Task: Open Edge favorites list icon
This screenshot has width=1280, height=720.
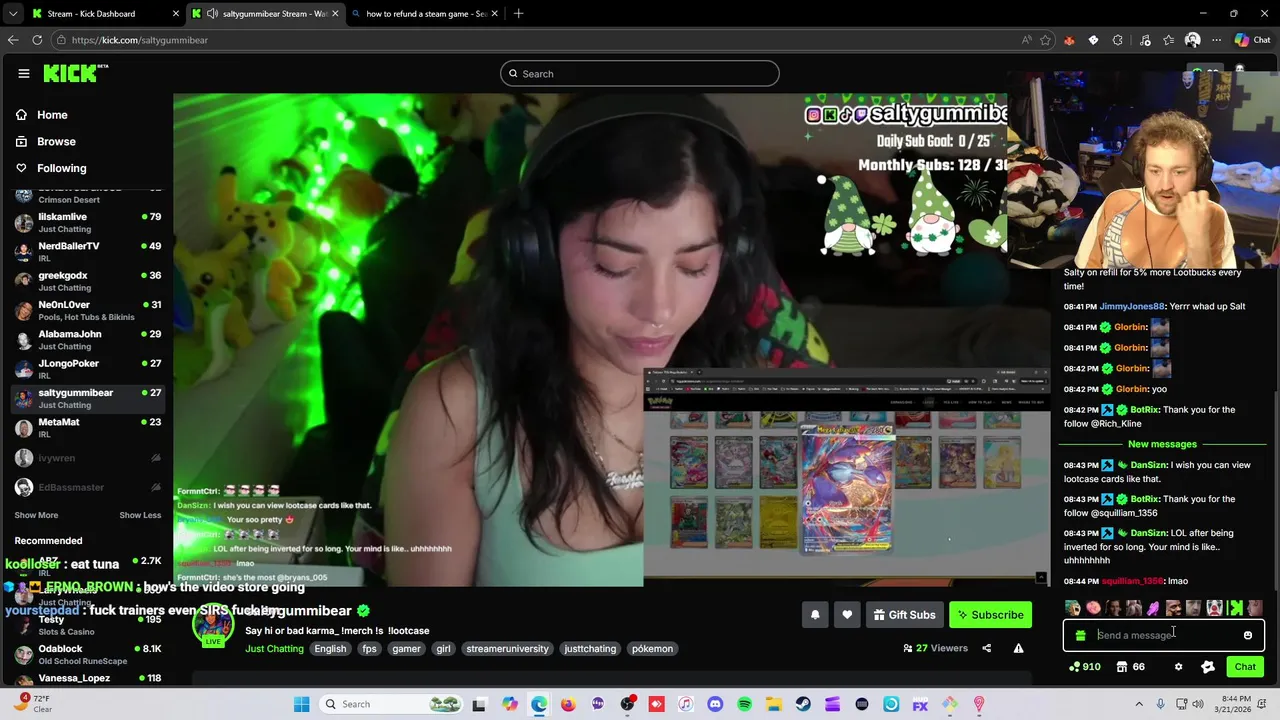Action: pyautogui.click(x=1168, y=40)
